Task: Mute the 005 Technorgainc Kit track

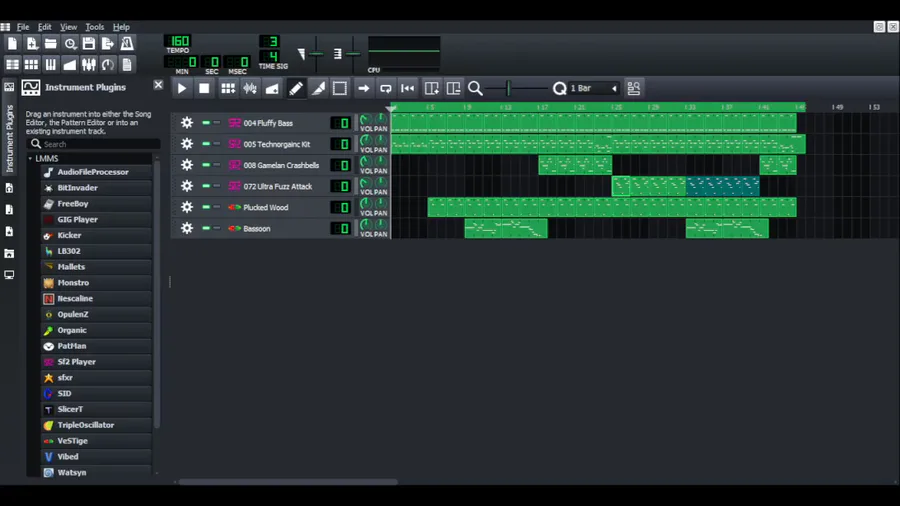Action: (x=205, y=144)
